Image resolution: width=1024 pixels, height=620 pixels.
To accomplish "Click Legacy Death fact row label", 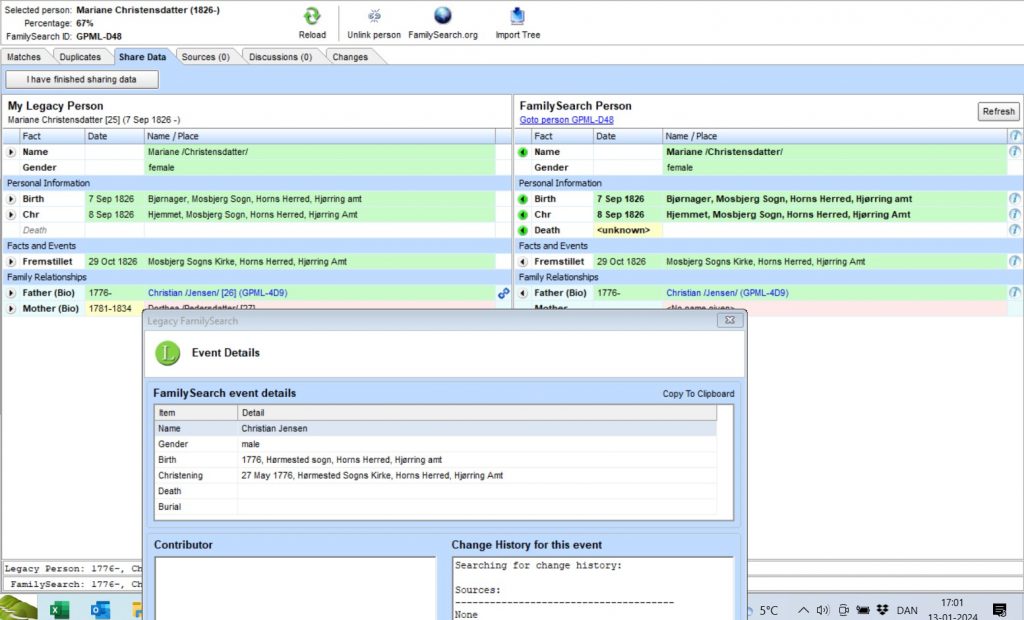I will pyautogui.click(x=35, y=230).
